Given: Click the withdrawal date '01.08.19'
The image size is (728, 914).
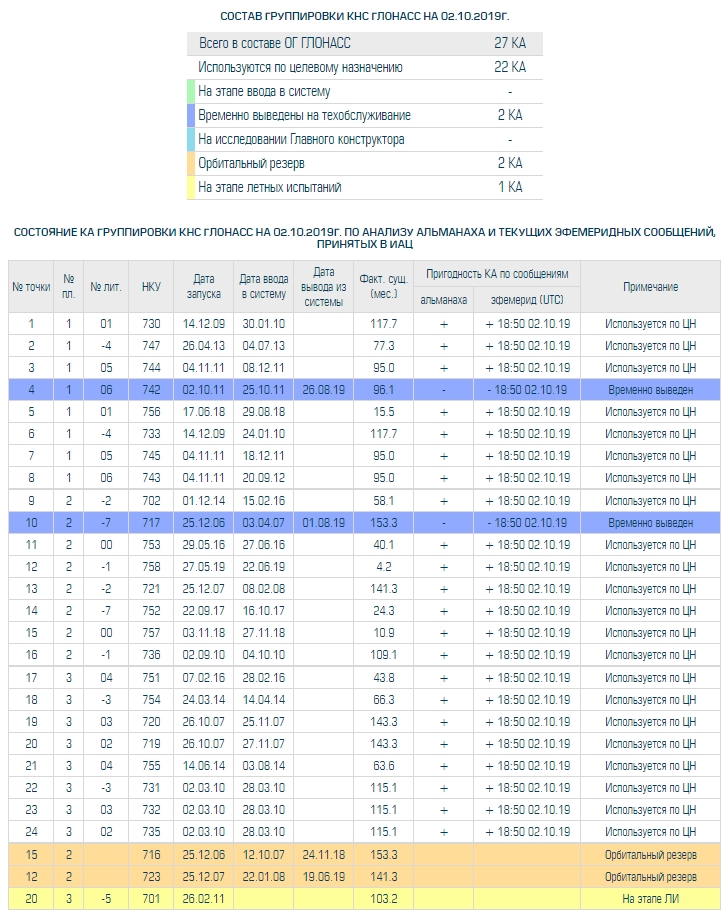Looking at the screenshot, I should click(x=323, y=523).
